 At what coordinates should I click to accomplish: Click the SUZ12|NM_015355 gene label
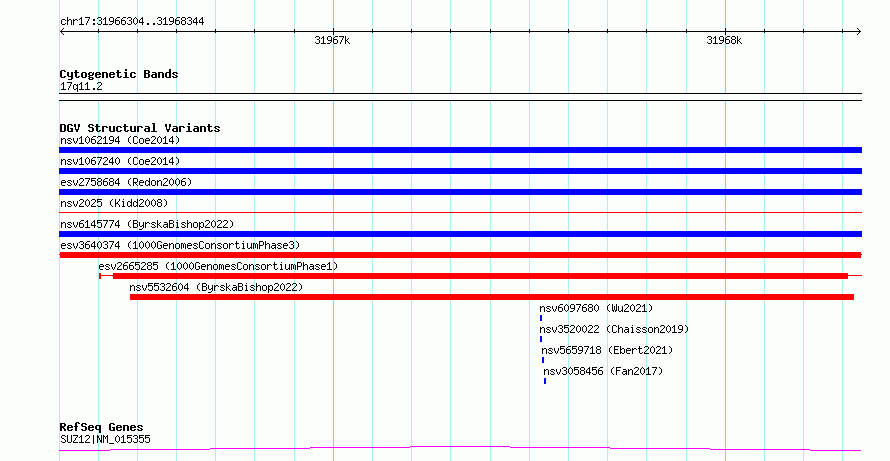(105, 439)
